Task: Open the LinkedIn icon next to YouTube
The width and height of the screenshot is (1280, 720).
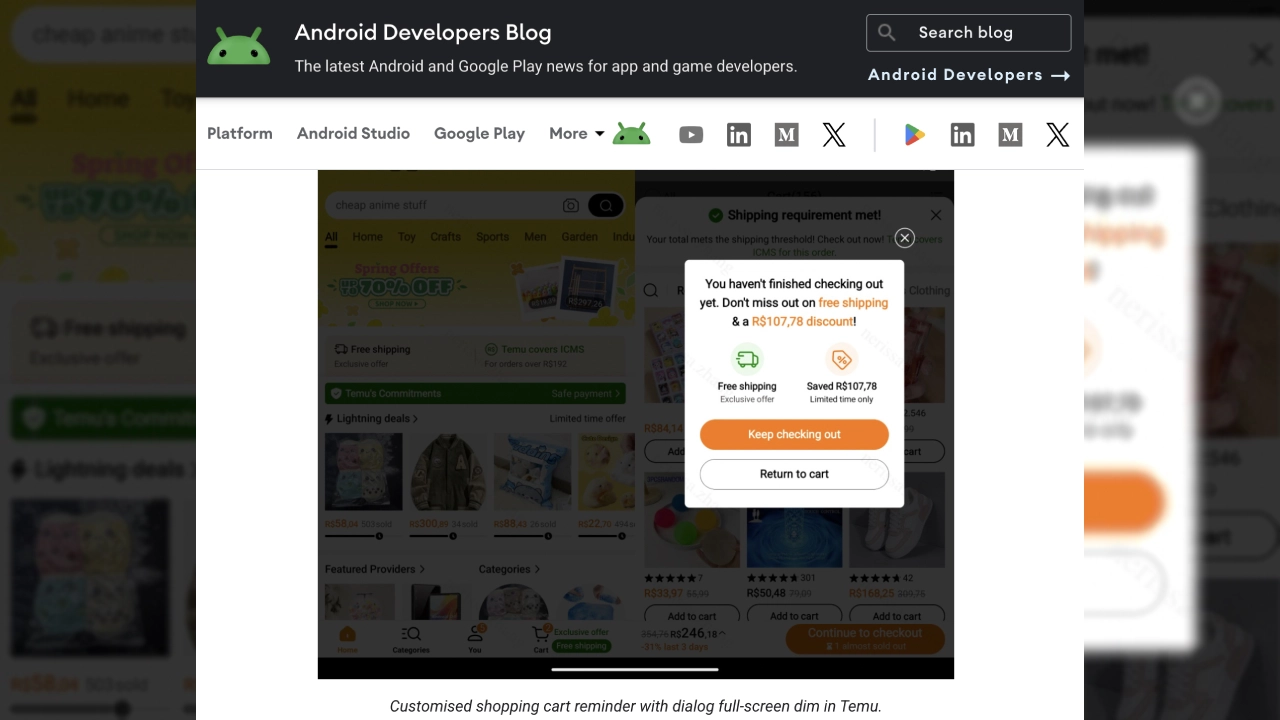Action: (739, 134)
